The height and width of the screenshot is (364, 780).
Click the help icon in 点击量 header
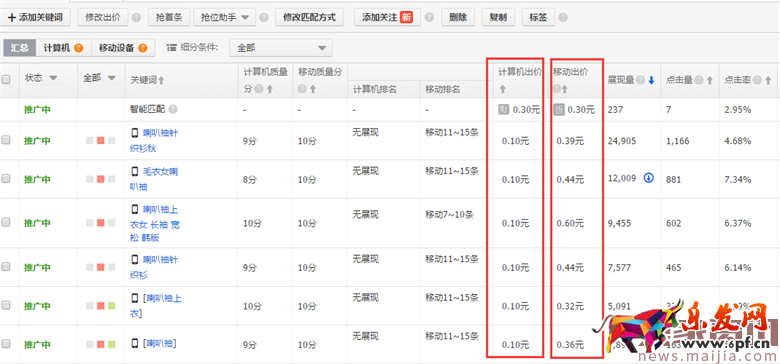click(699, 80)
